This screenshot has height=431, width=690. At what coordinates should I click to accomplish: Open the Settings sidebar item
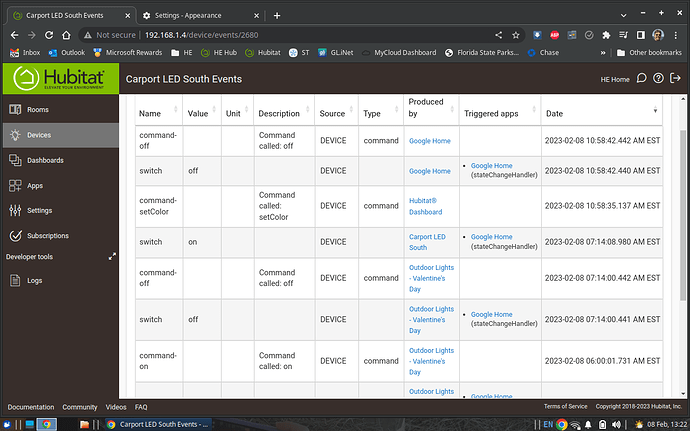pyautogui.click(x=60, y=210)
